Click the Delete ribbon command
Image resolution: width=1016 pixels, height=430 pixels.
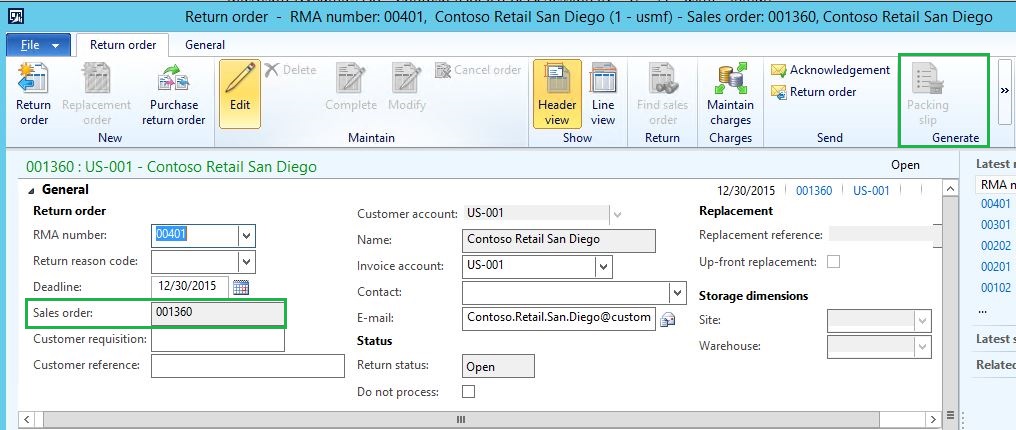tap(290, 70)
